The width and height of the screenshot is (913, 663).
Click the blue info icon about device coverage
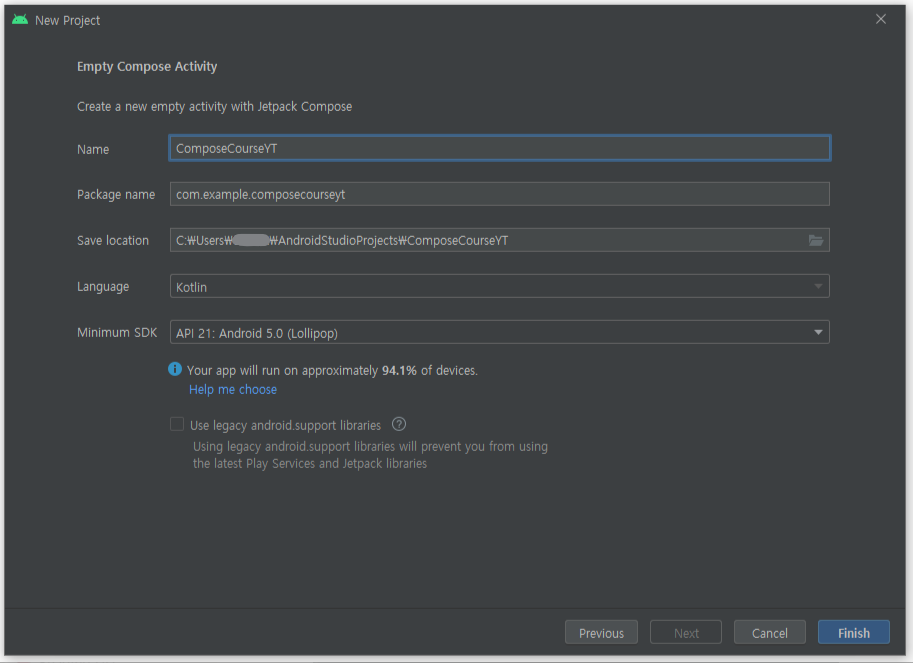(x=175, y=369)
